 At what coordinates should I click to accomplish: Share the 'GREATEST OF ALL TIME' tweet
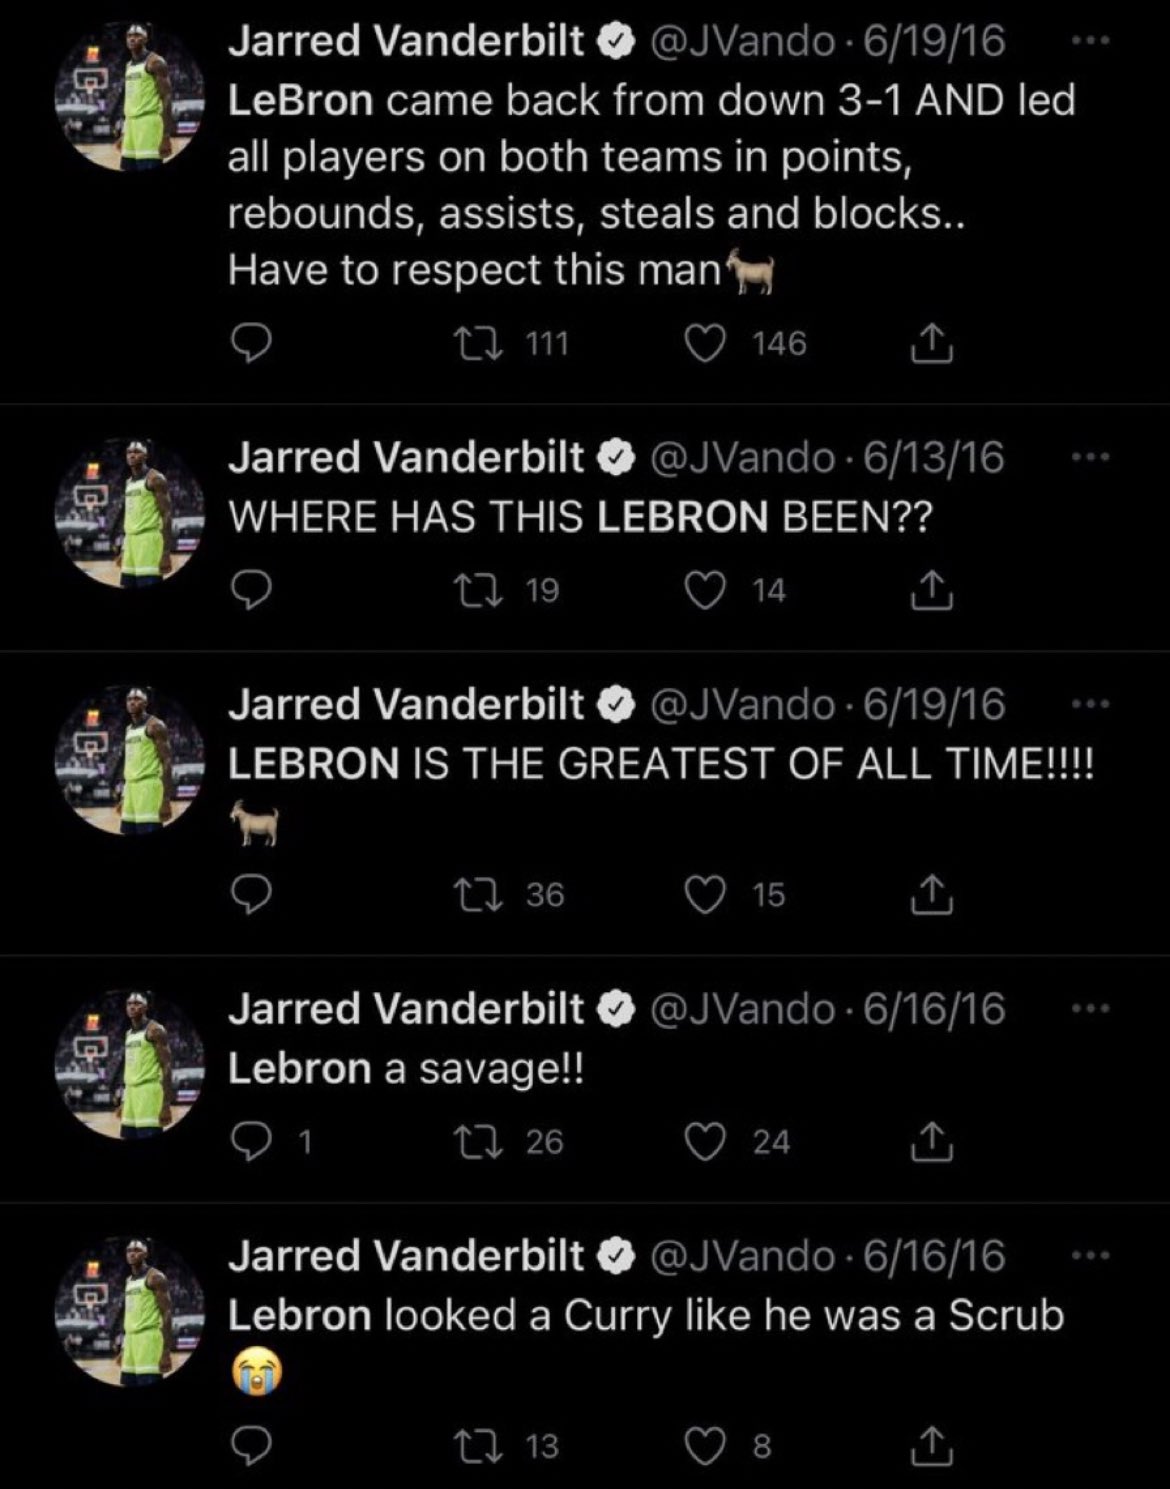931,894
